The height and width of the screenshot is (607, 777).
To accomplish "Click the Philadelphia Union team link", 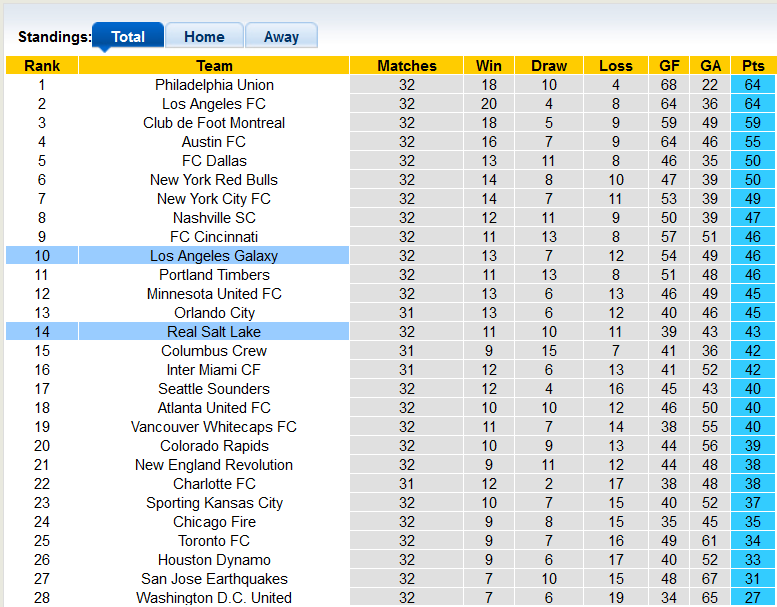I will pyautogui.click(x=214, y=85).
